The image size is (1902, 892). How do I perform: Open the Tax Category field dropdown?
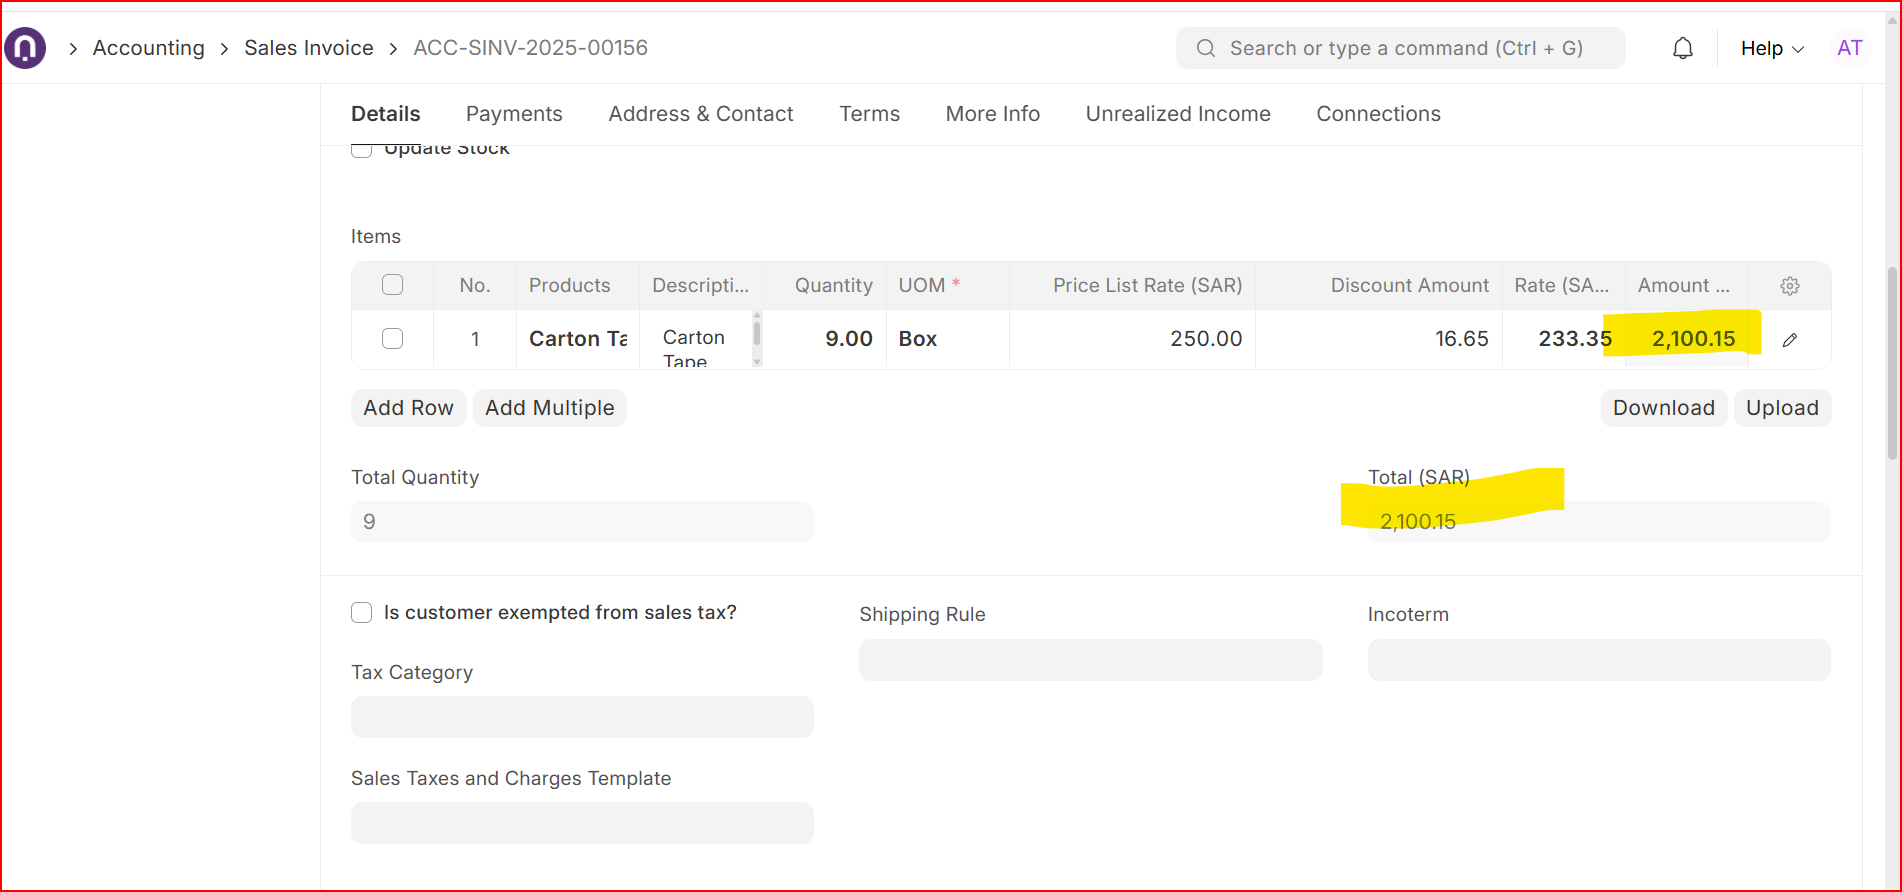click(x=582, y=717)
